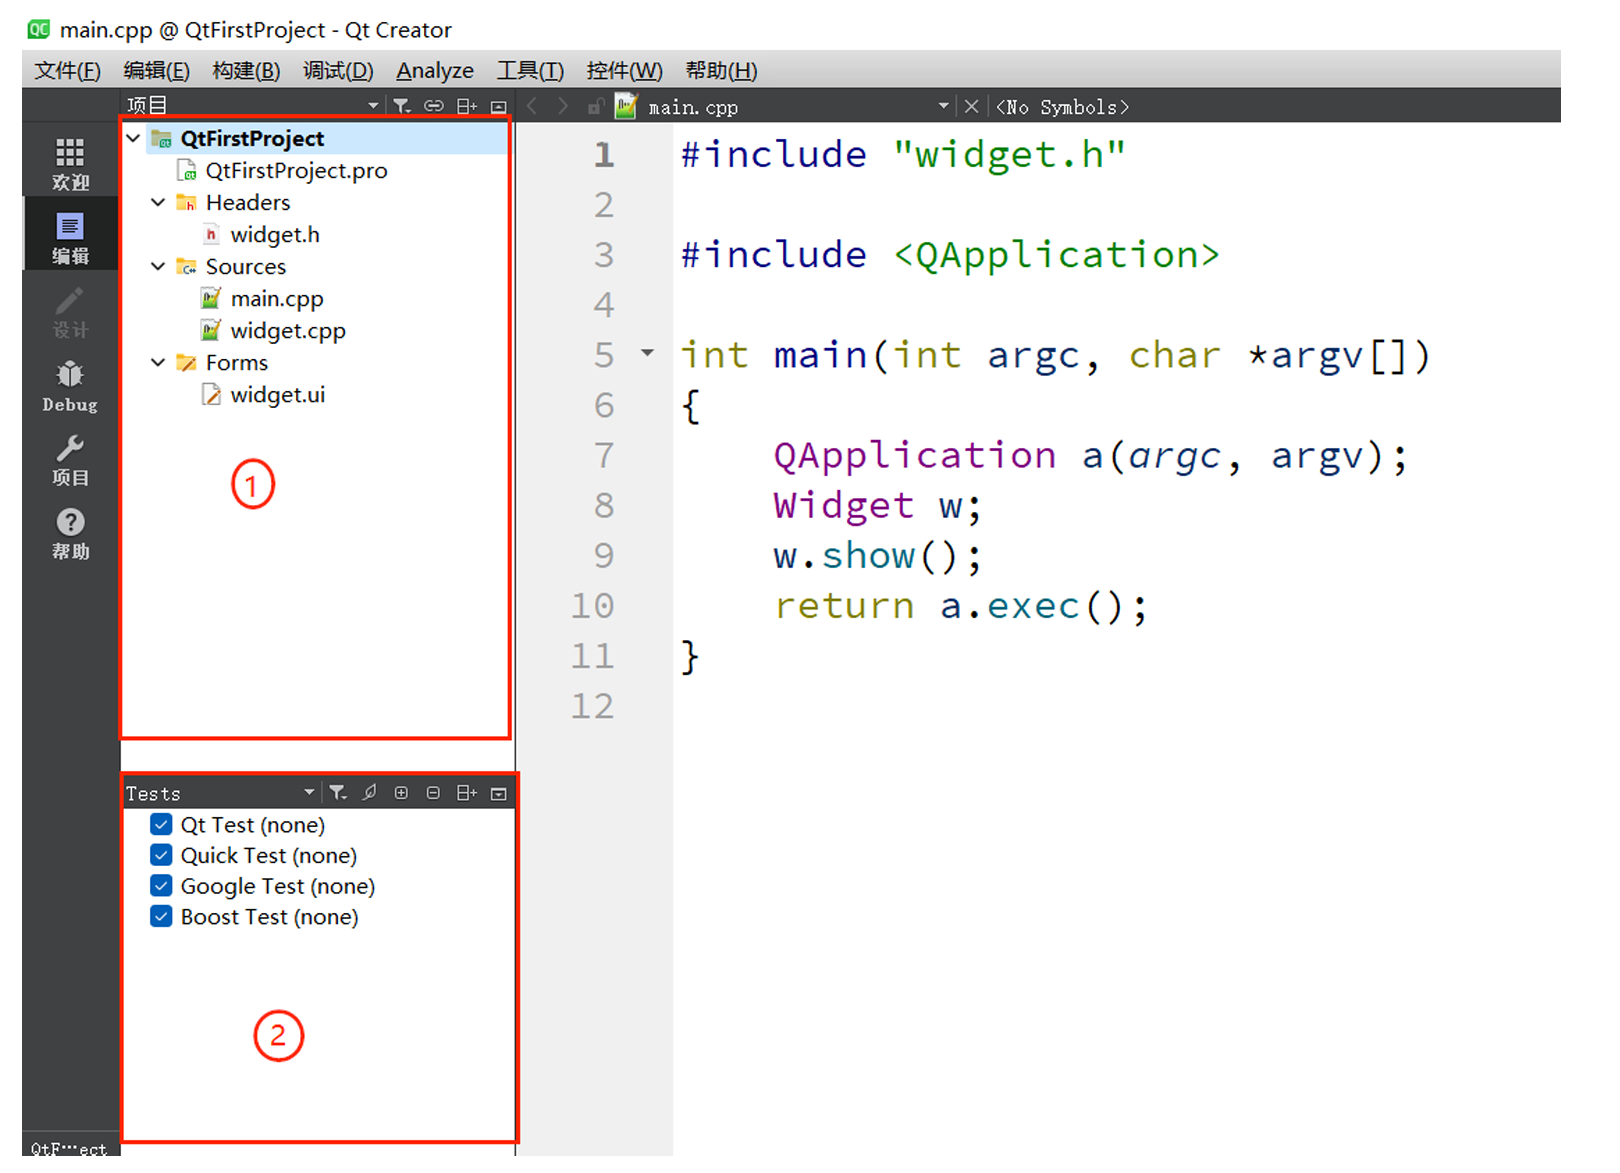
Task: Open the main.cpp open-documents dropdown
Action: [943, 106]
